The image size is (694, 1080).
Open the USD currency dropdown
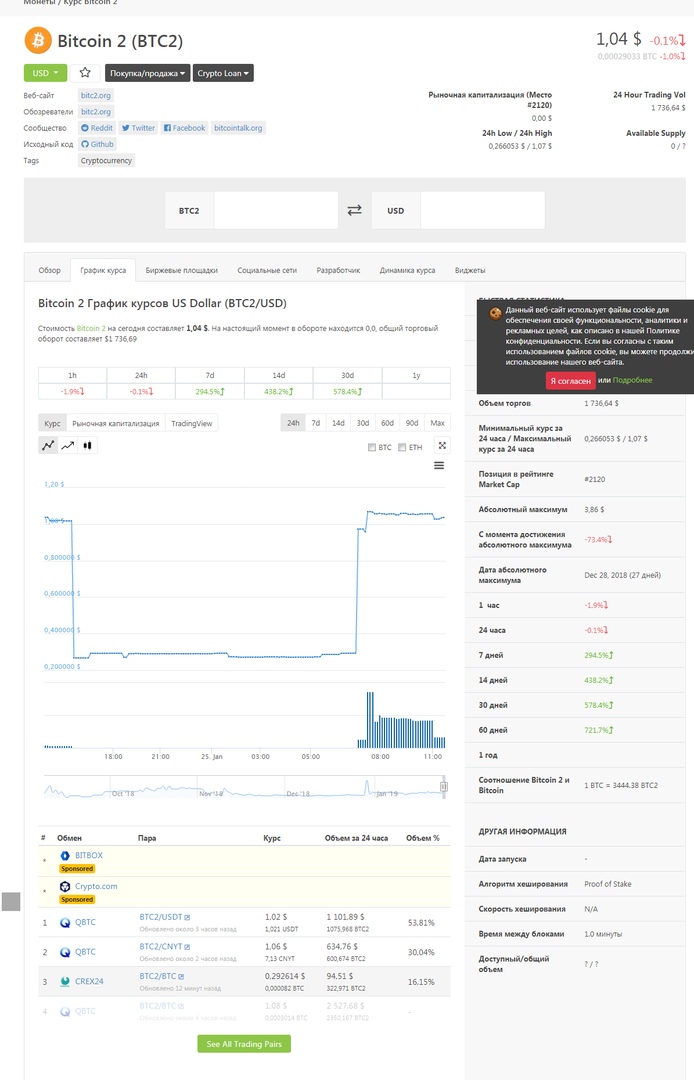(45, 73)
